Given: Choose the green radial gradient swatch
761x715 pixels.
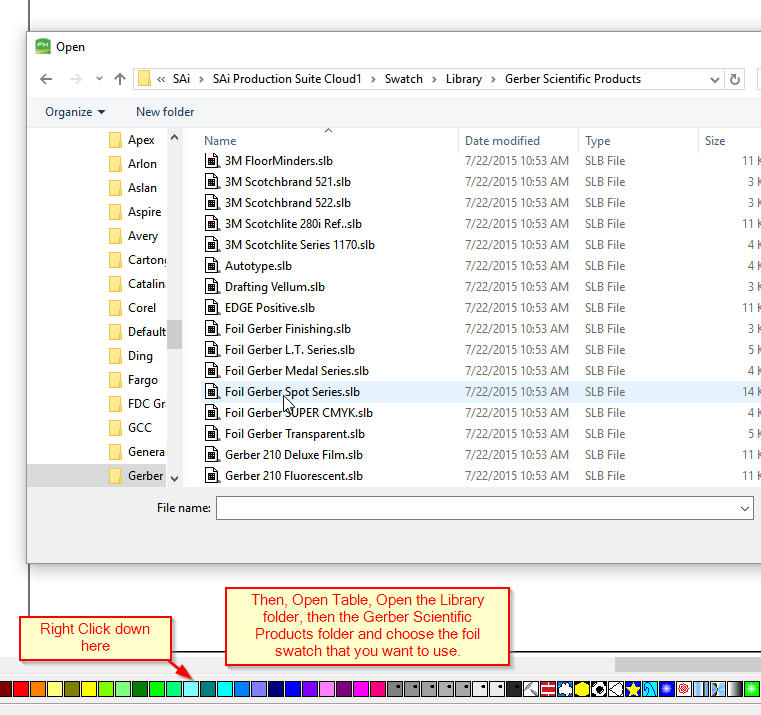Looking at the screenshot, I should (752, 689).
